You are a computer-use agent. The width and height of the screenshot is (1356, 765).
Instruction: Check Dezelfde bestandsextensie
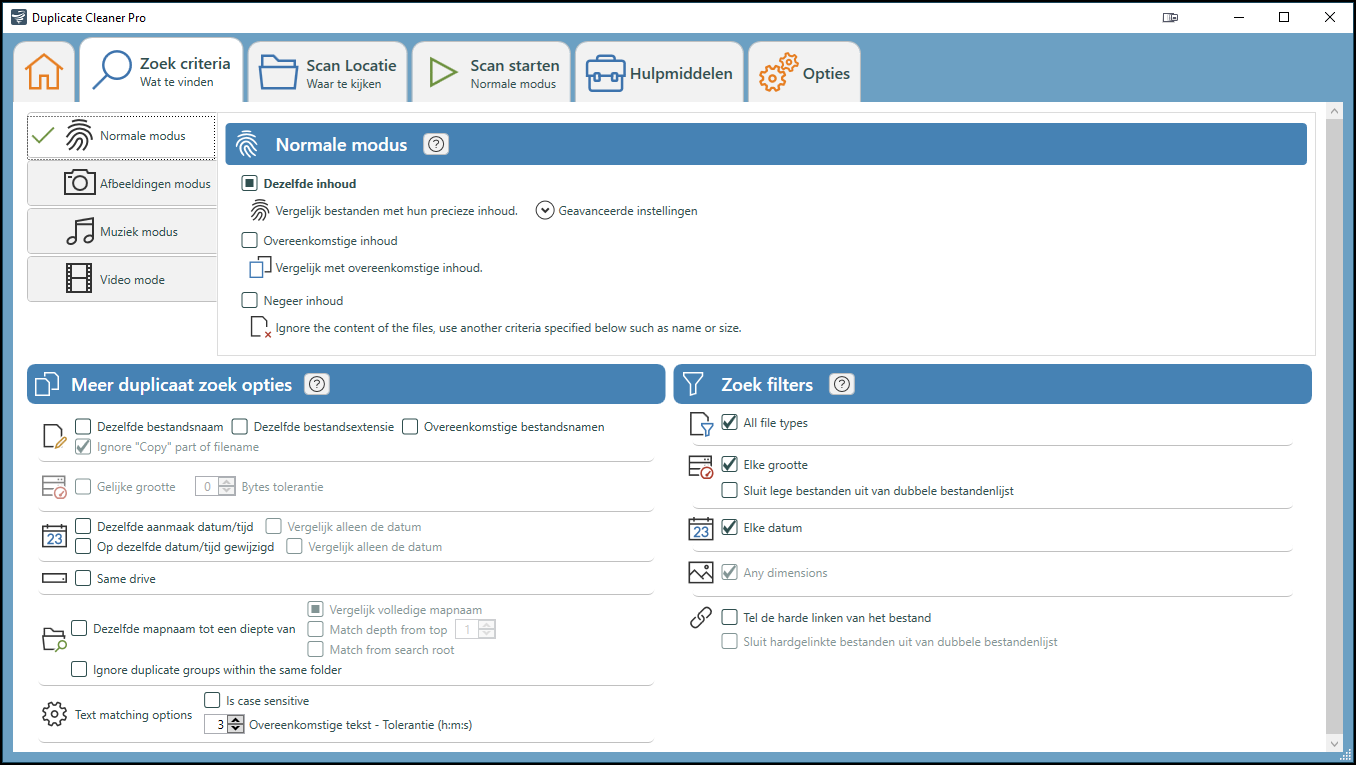[x=240, y=427]
